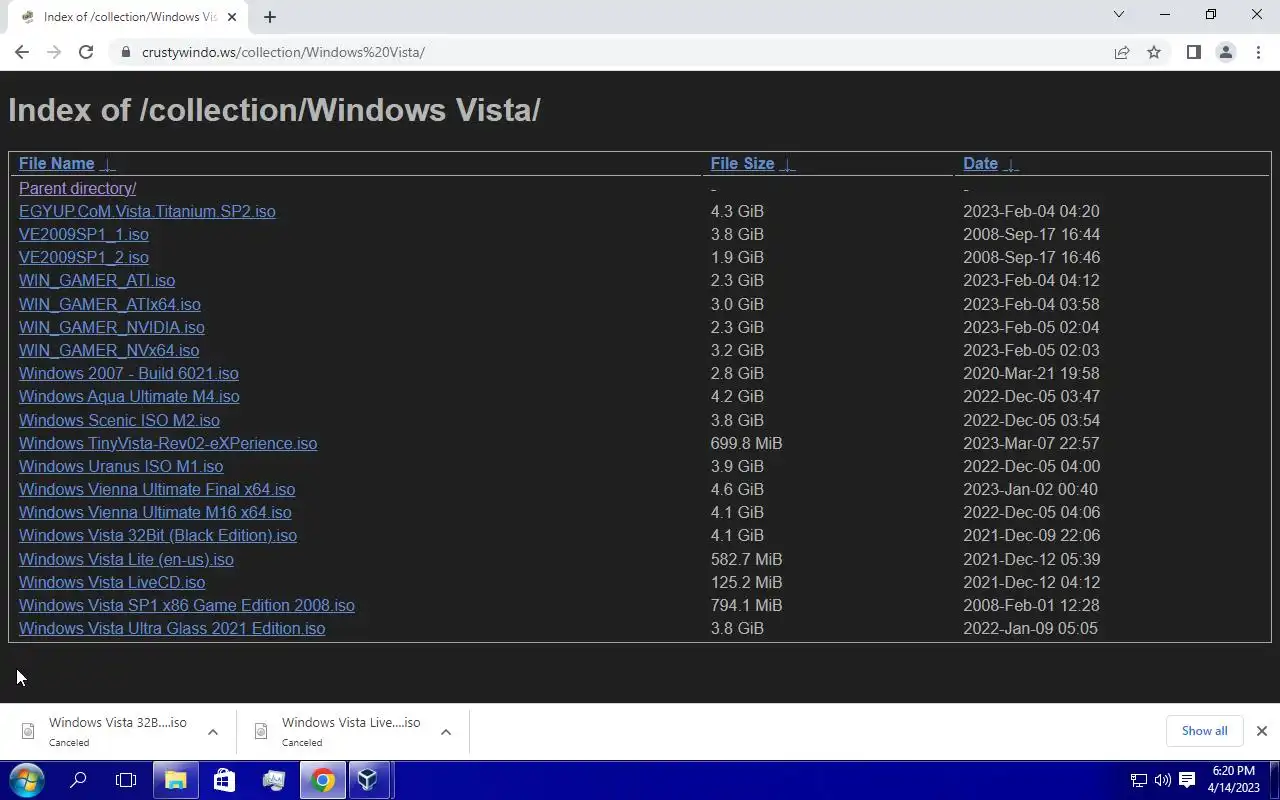
Task: Download WIN_GAMER_ATI.iso
Action: pos(97,280)
